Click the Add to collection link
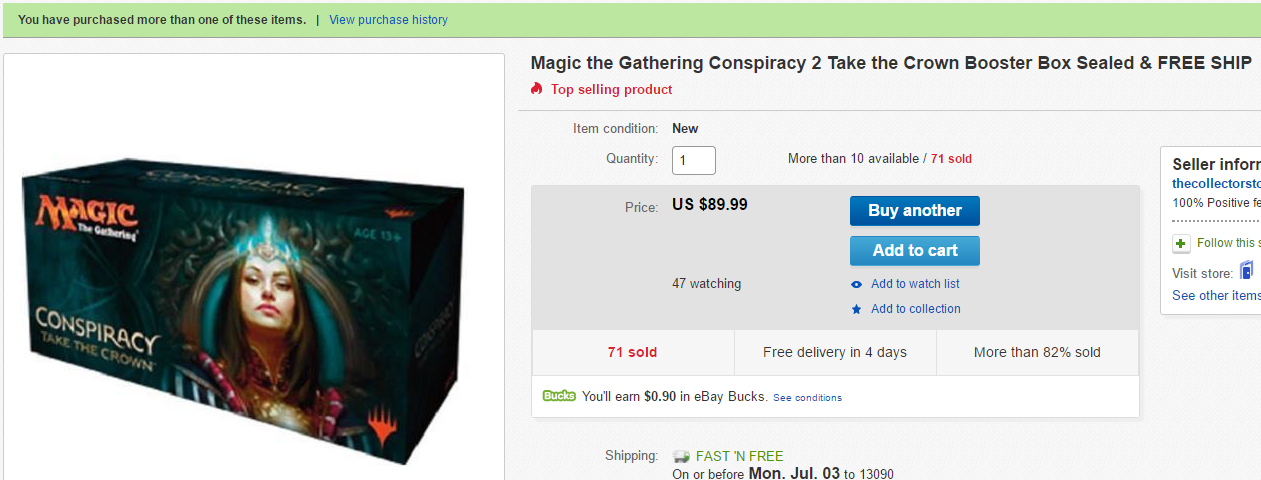This screenshot has width=1261, height=480. click(x=915, y=309)
